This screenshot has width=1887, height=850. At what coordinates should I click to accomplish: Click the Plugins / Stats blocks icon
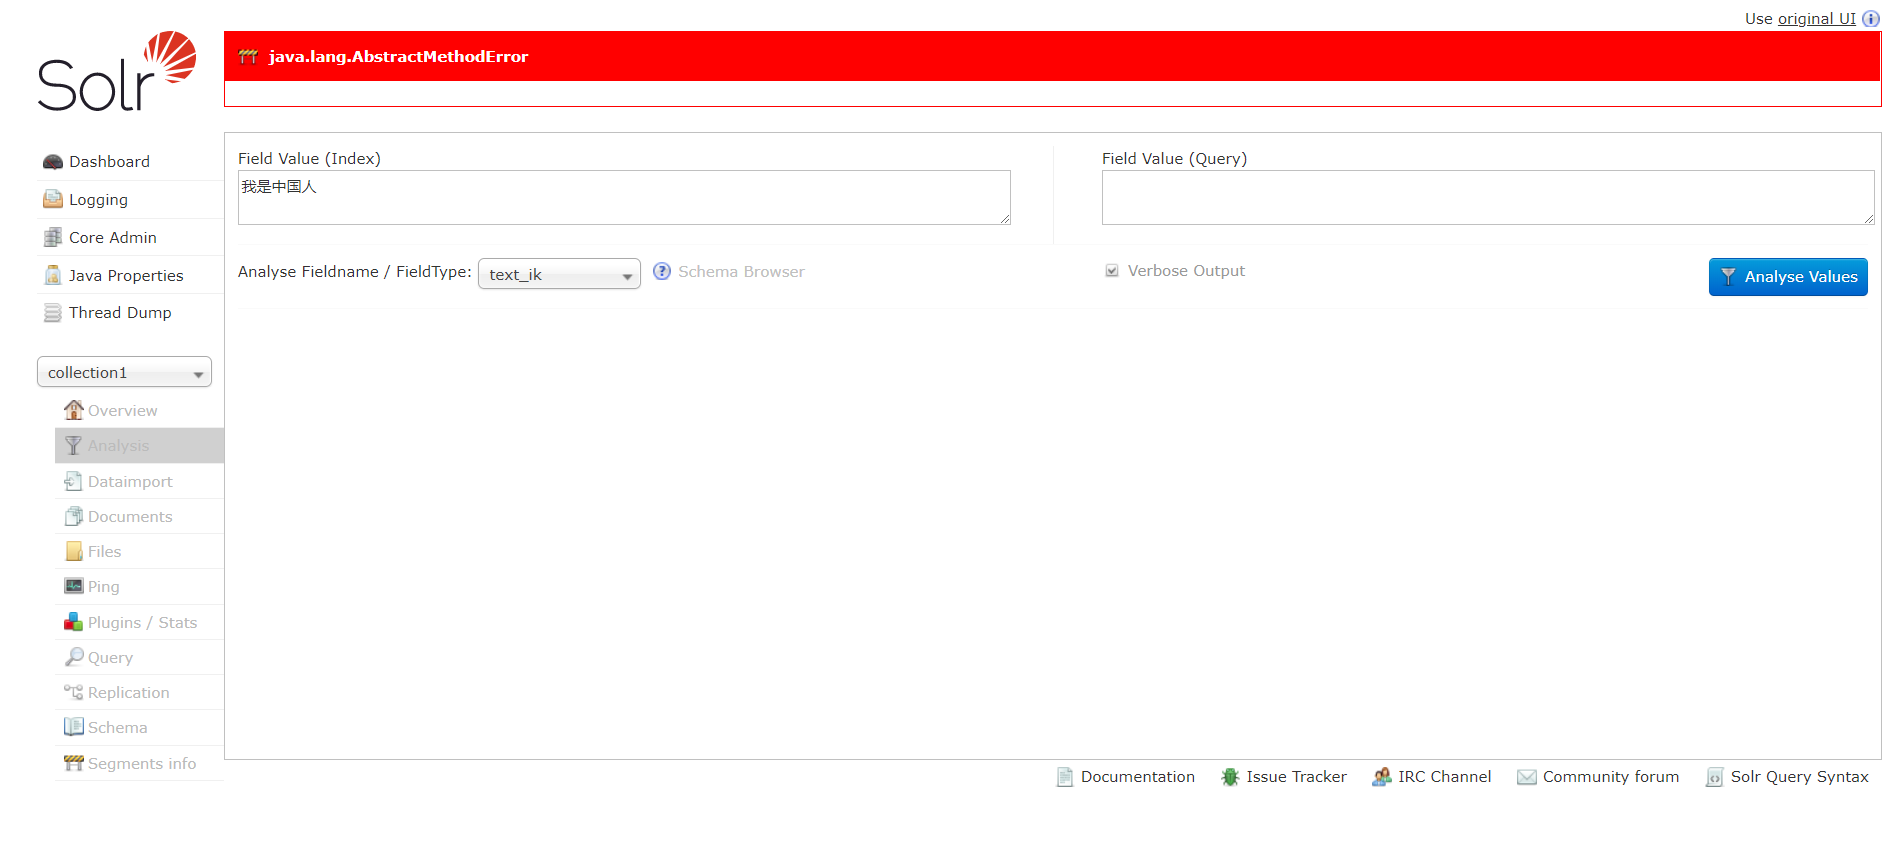73,622
